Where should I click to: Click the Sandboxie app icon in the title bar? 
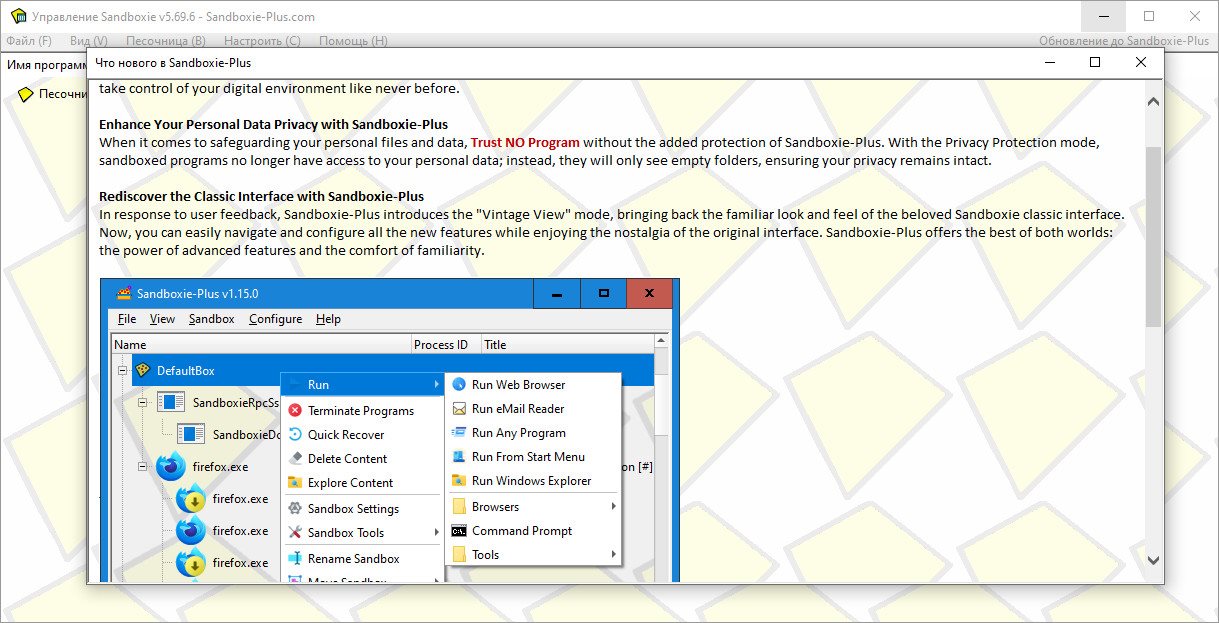tap(17, 16)
